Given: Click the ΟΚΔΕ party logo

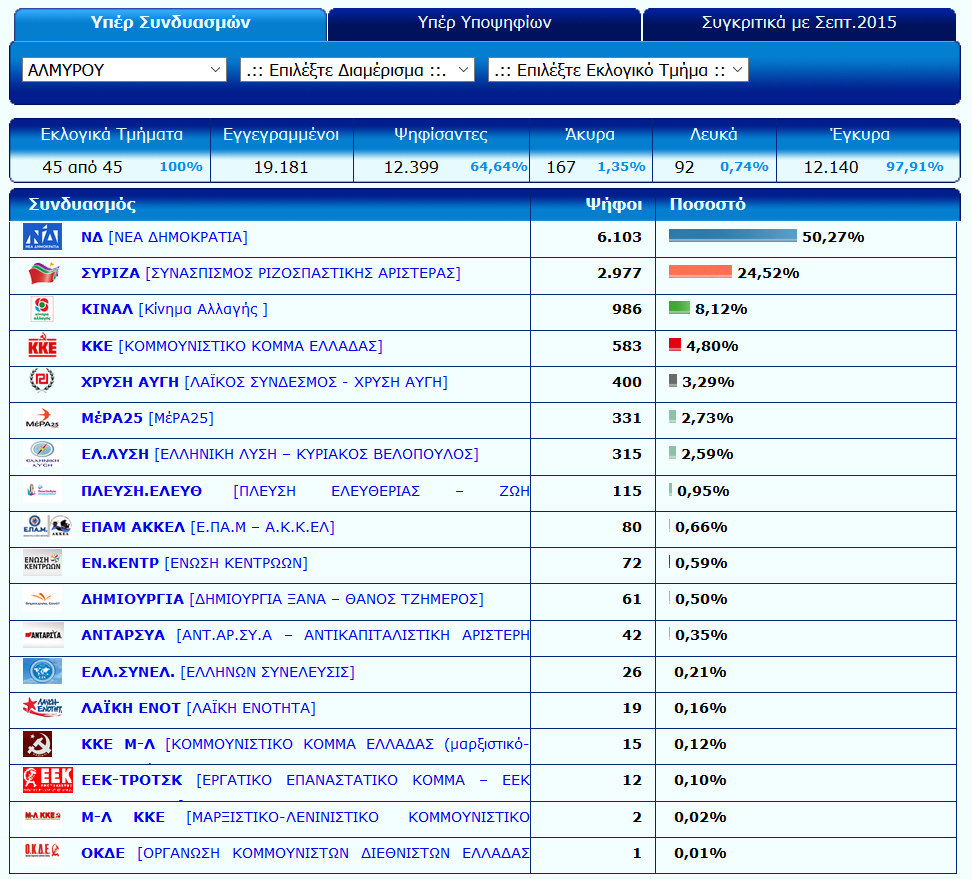Looking at the screenshot, I should coord(42,852).
